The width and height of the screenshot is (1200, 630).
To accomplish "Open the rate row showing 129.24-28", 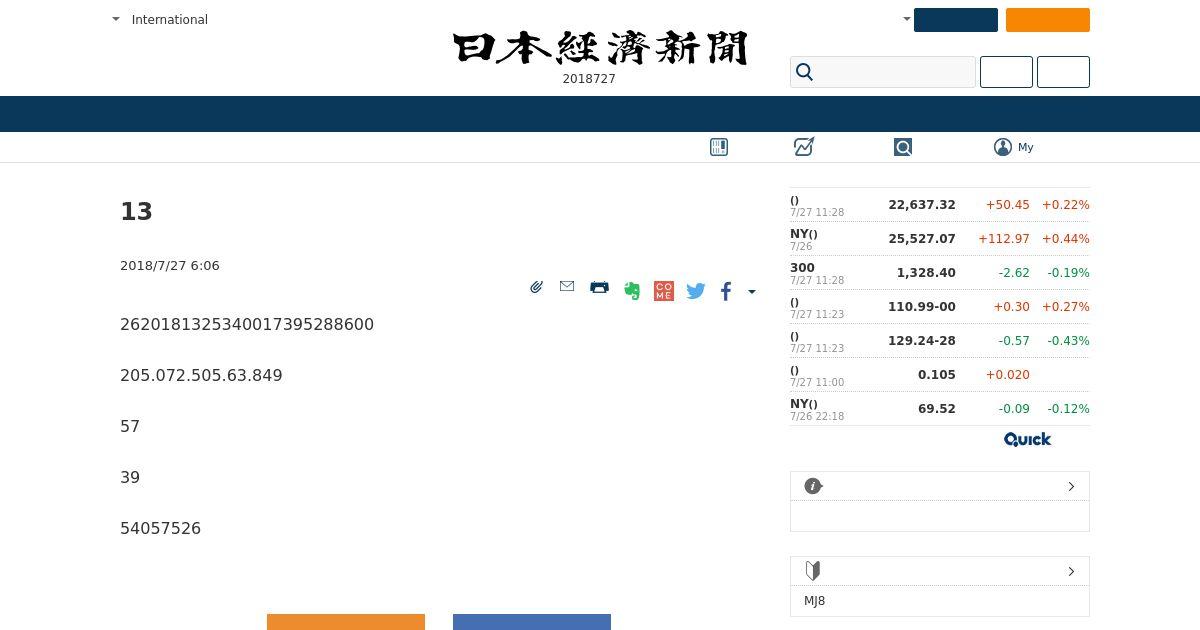I will click(940, 341).
